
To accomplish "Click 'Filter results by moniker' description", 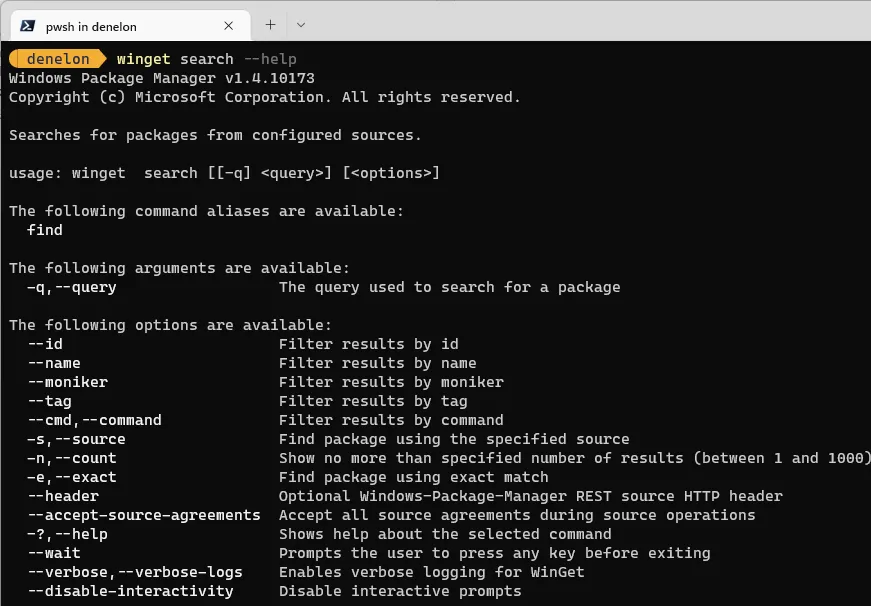I will click(x=391, y=382).
